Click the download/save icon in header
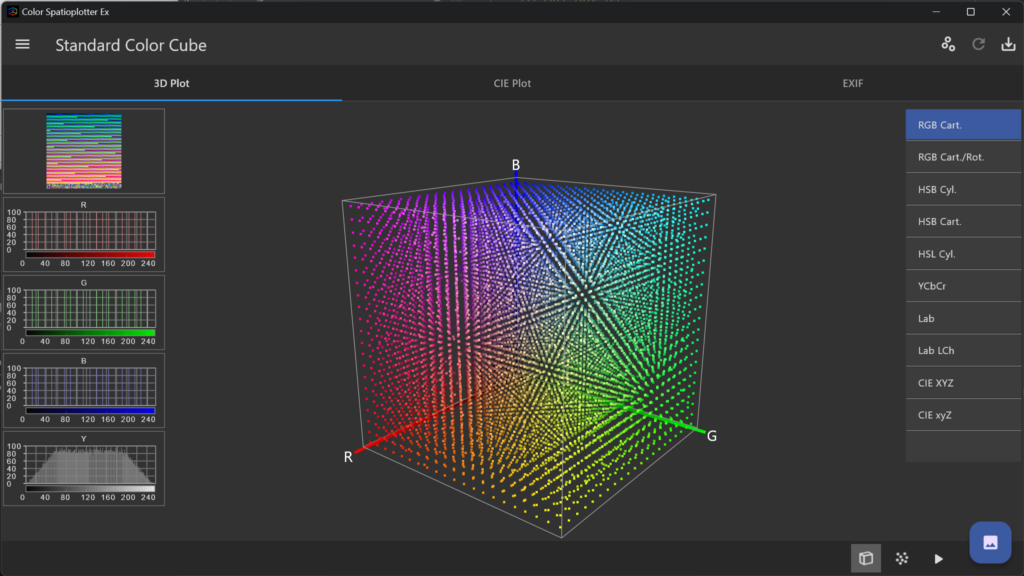1024x576 pixels. click(1007, 45)
